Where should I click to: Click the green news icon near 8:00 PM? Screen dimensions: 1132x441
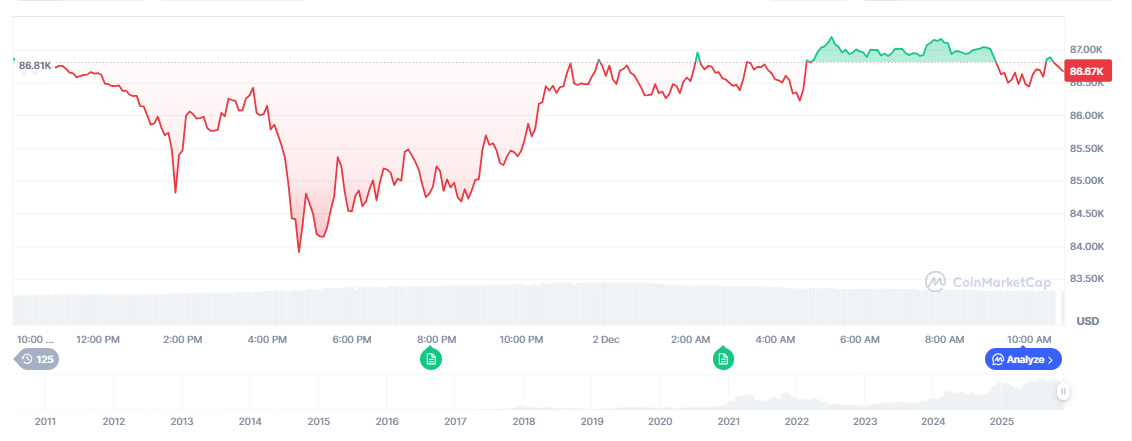point(431,358)
